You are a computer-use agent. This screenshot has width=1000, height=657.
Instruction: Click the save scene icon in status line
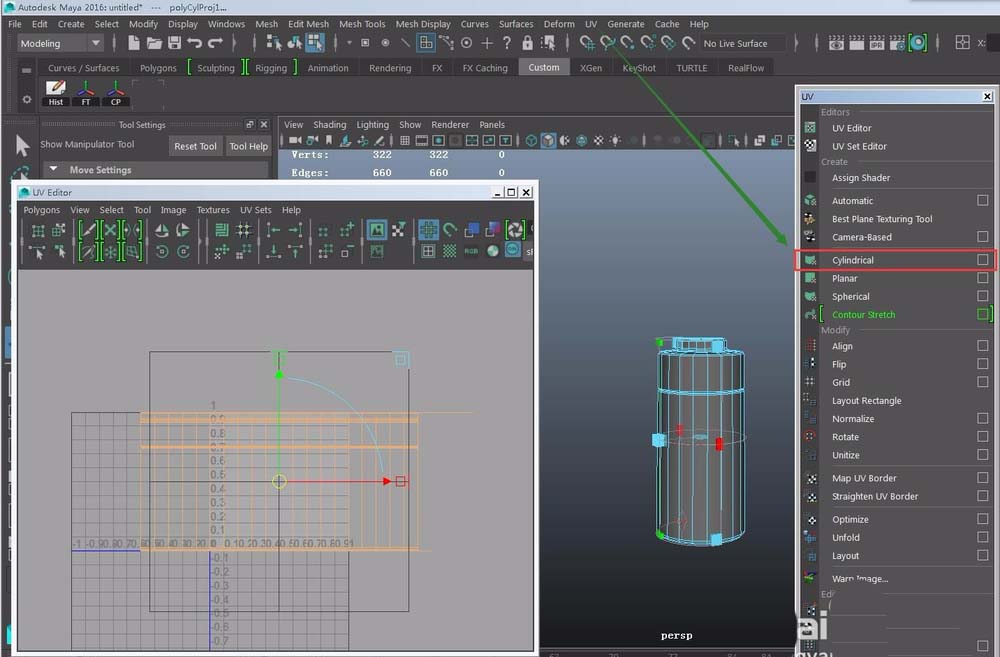click(x=175, y=43)
